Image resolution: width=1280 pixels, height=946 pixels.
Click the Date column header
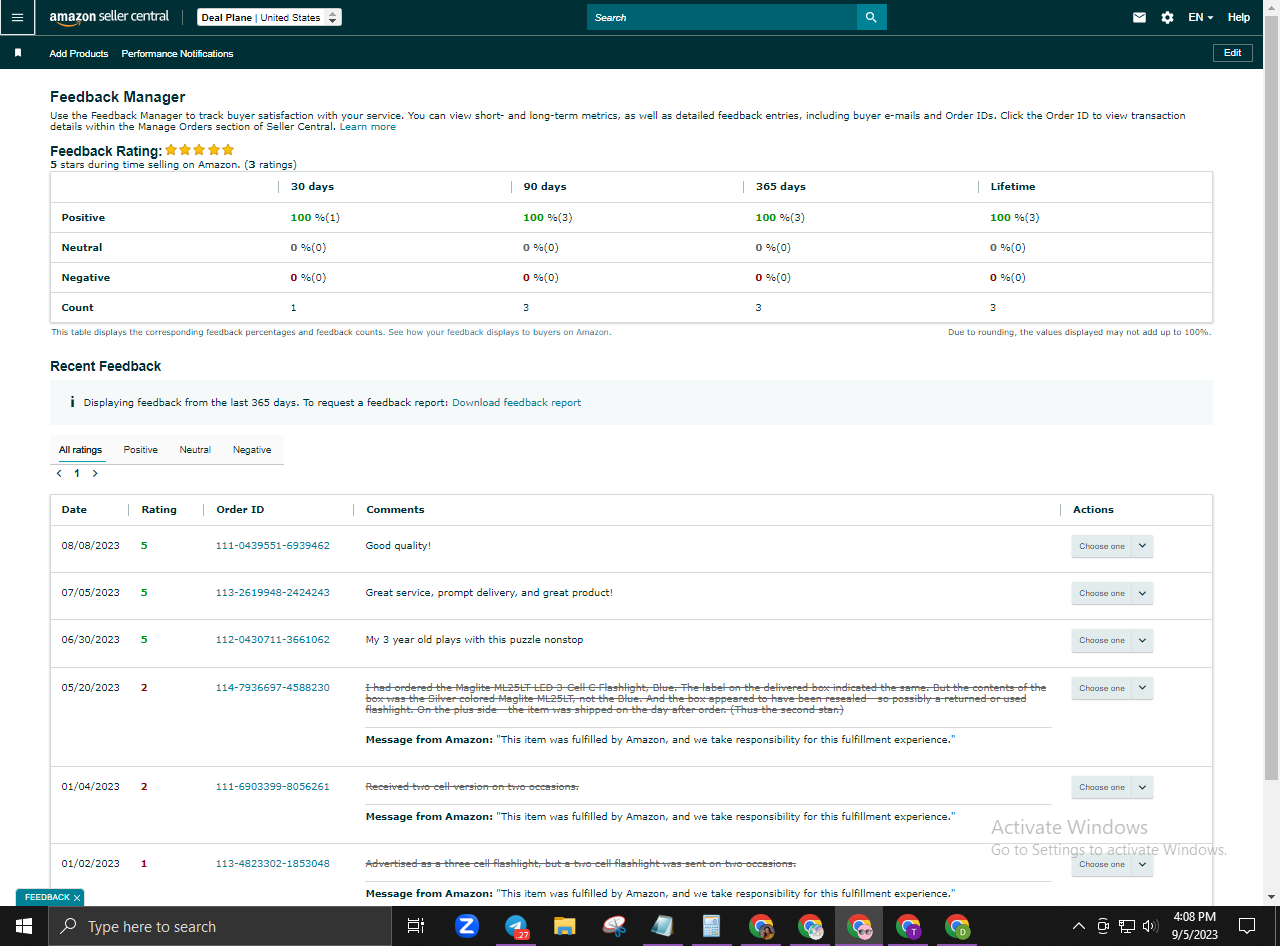coord(74,510)
